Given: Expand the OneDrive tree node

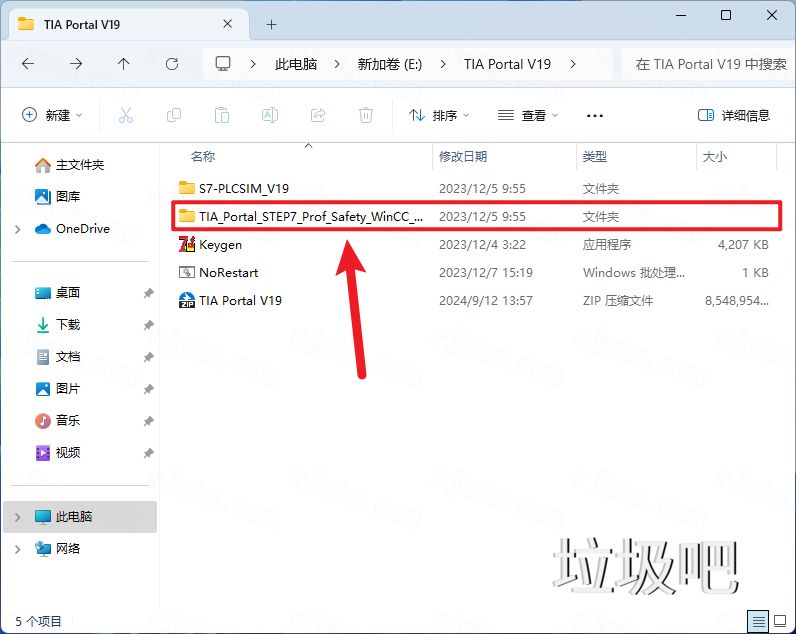Looking at the screenshot, I should (x=18, y=229).
